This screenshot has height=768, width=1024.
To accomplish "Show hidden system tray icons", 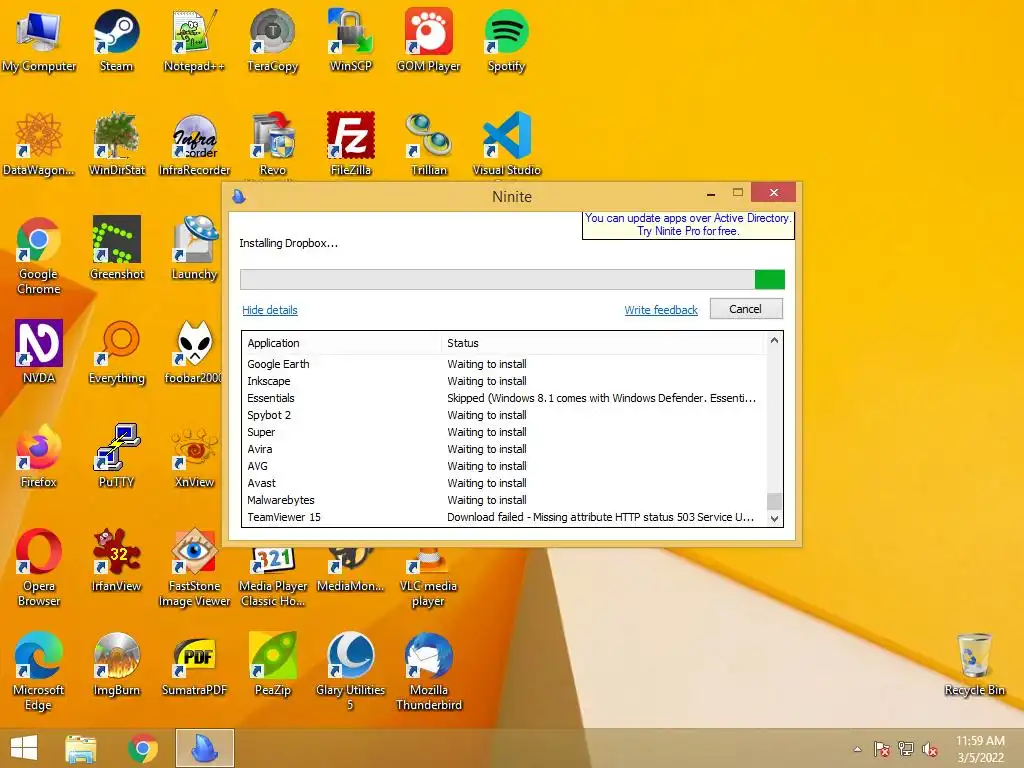I will (x=858, y=749).
